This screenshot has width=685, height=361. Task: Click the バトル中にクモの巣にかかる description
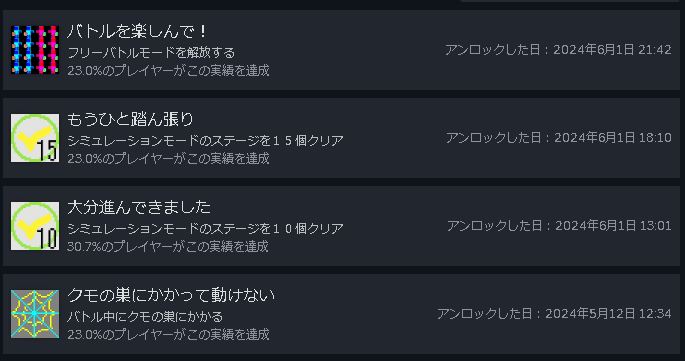tap(145, 316)
